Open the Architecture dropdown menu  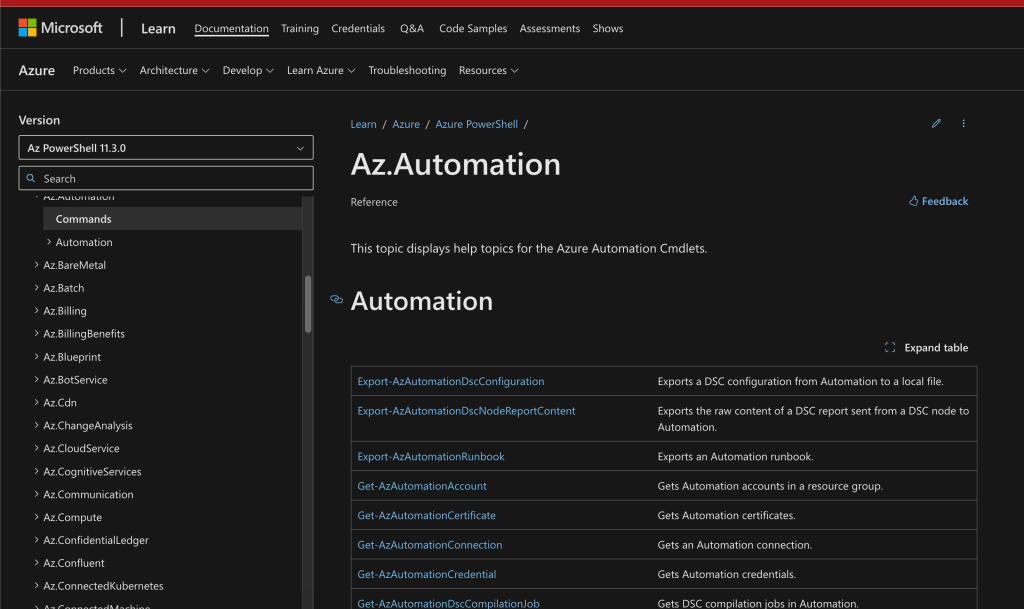(174, 70)
